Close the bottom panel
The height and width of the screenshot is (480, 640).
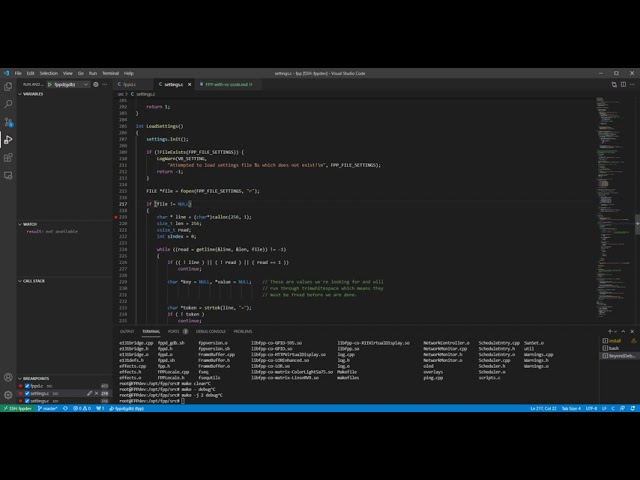click(x=632, y=331)
